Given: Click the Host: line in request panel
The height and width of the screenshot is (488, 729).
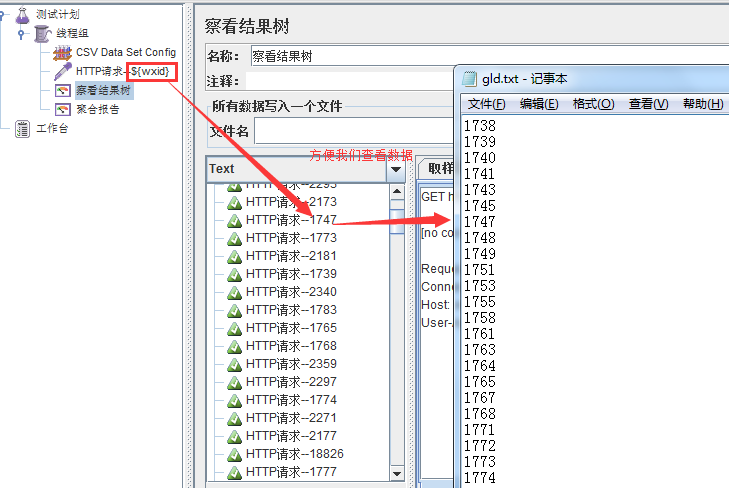Looking at the screenshot, I should point(436,305).
